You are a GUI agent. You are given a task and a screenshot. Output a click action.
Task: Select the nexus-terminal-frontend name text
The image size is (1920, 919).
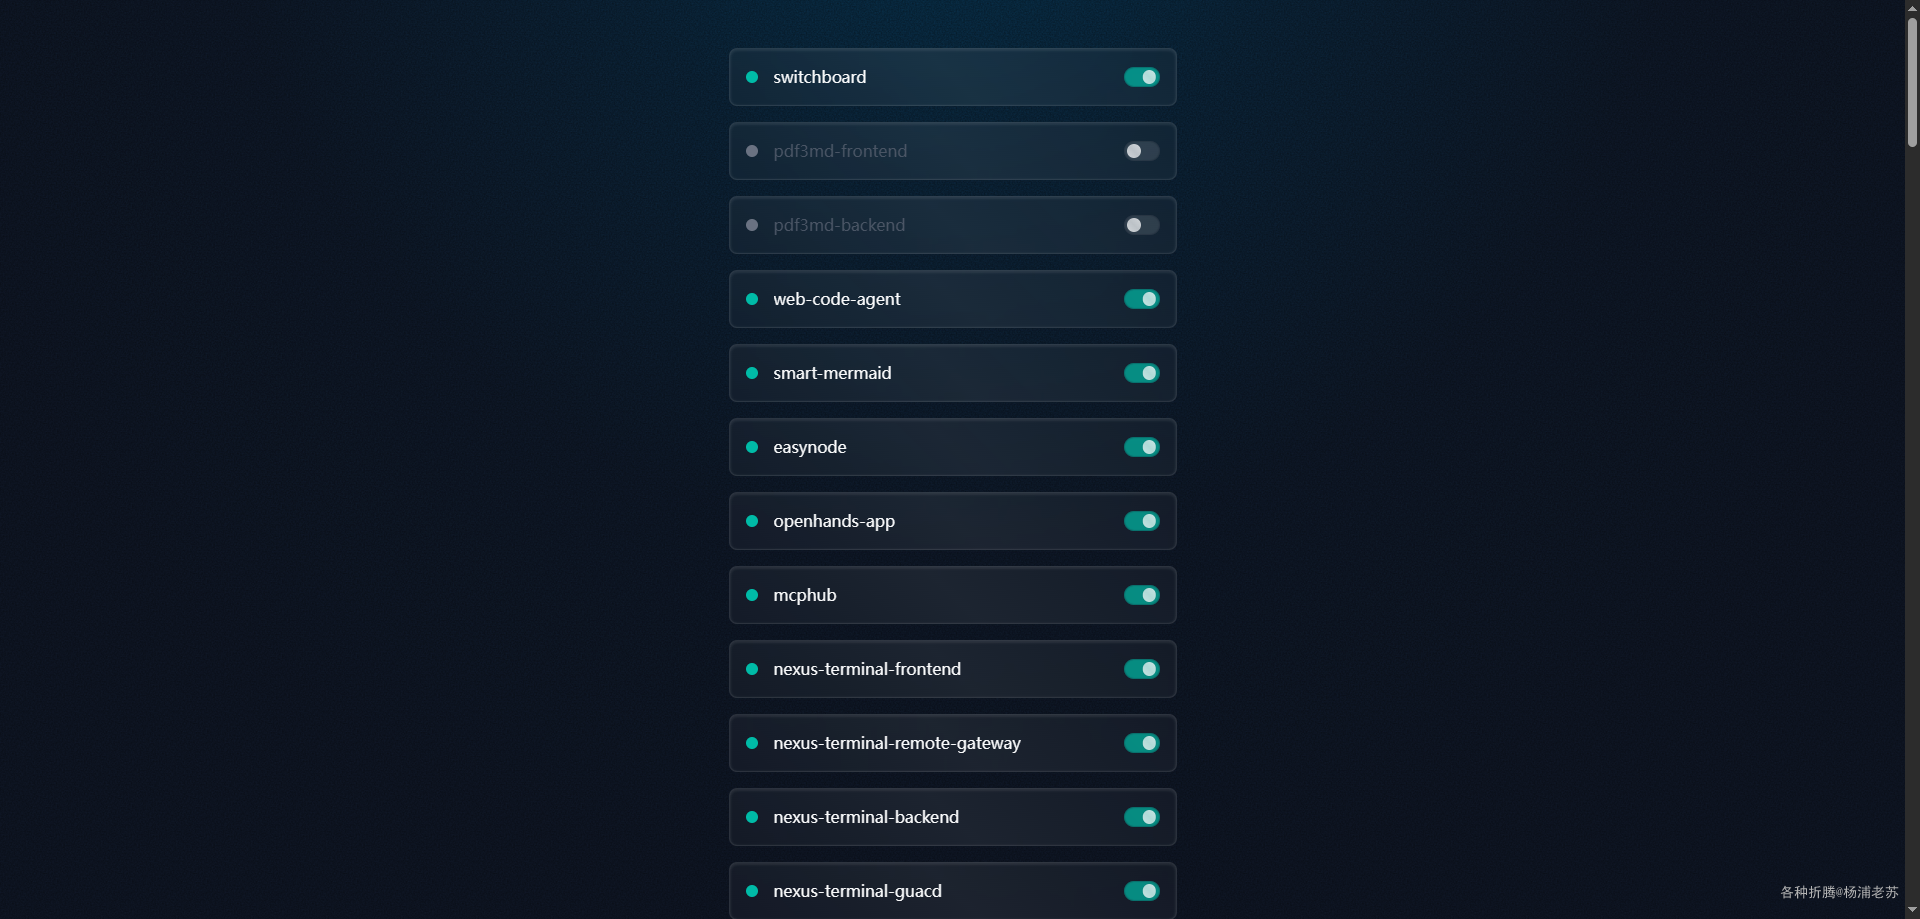pyautogui.click(x=866, y=669)
